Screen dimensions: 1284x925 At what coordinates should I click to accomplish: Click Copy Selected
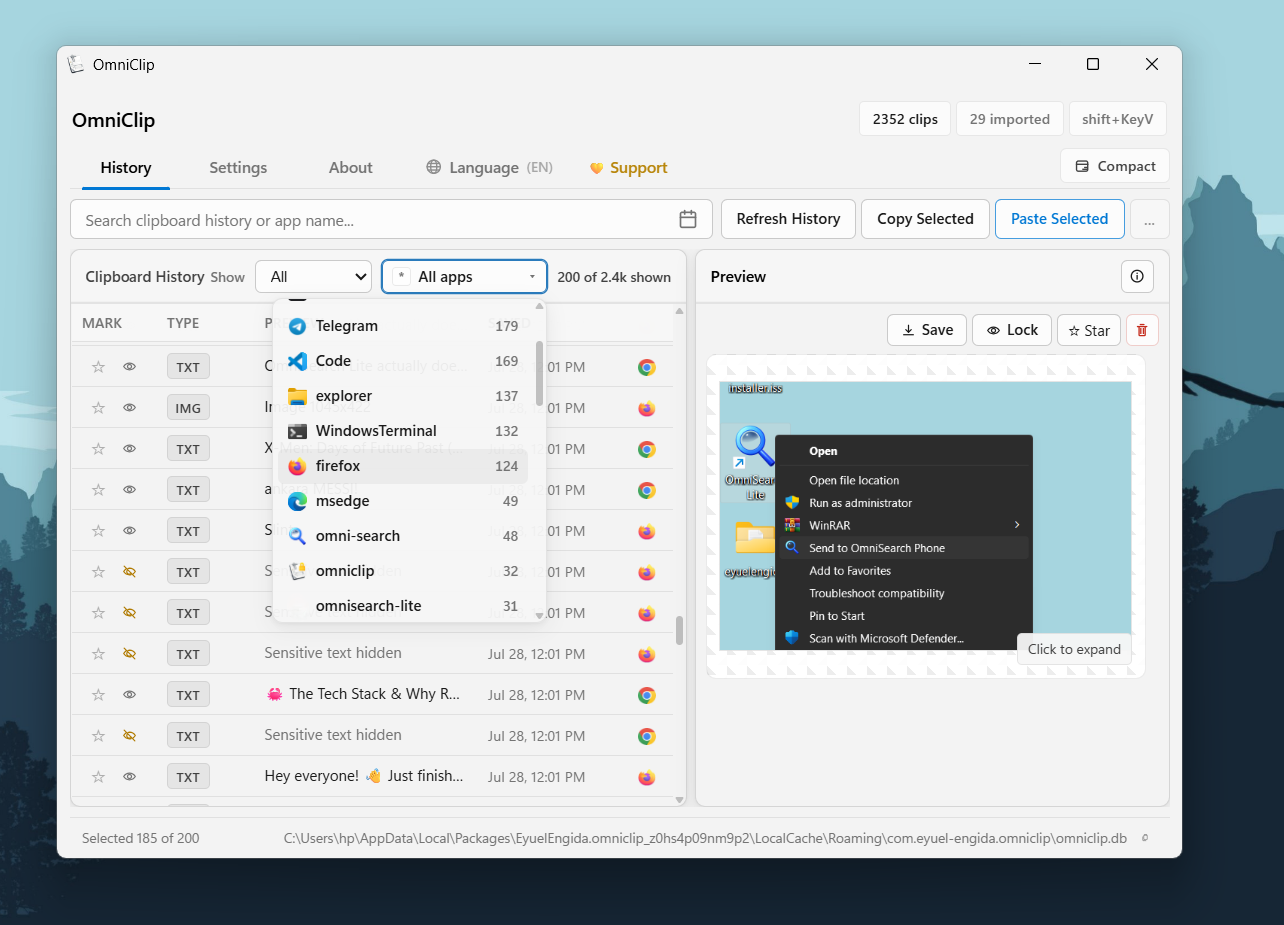tap(925, 219)
